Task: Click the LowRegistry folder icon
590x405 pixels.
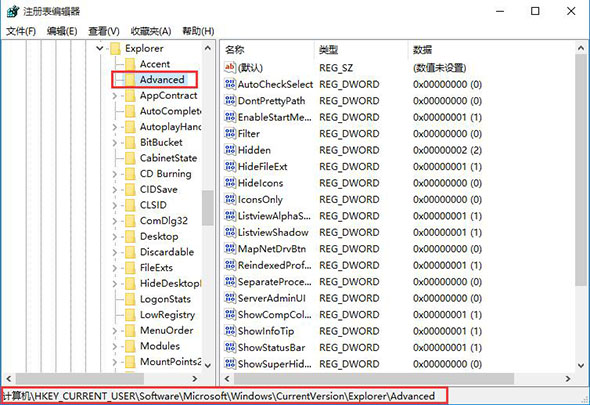Action: [130, 315]
